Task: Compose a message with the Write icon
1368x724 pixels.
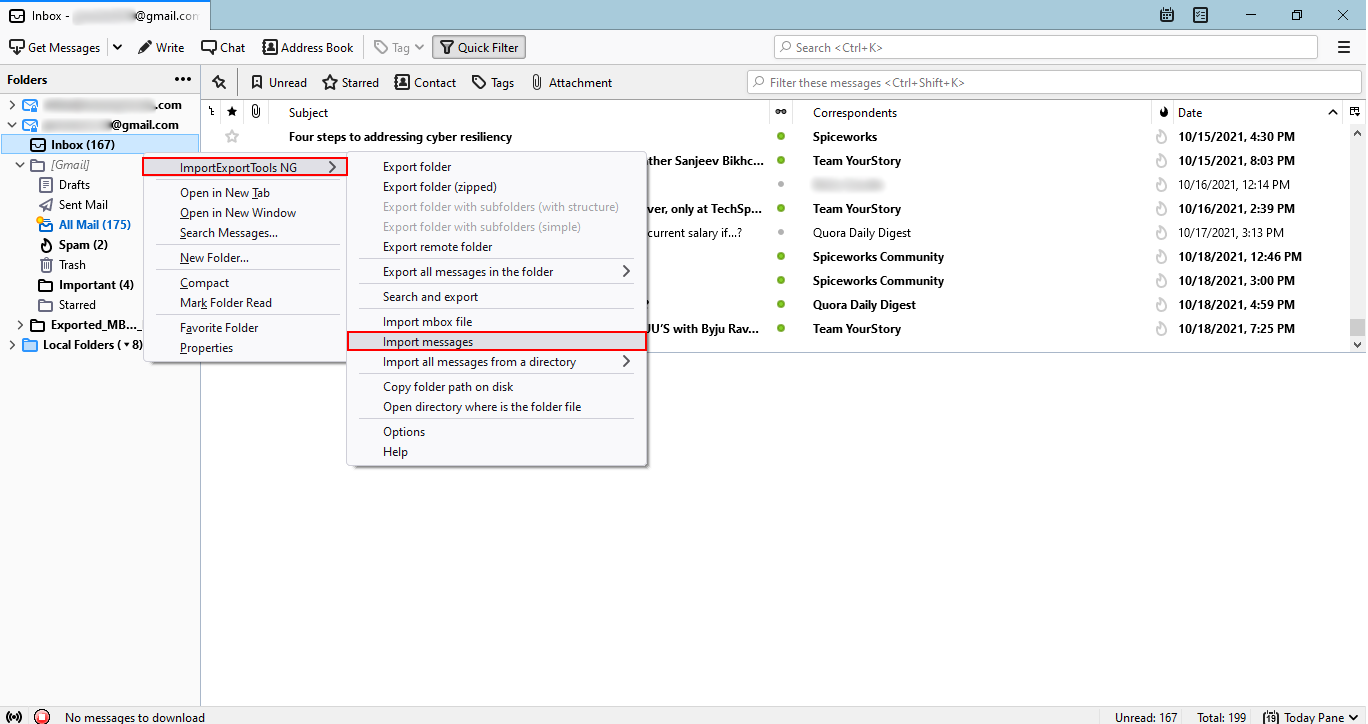Action: tap(161, 47)
